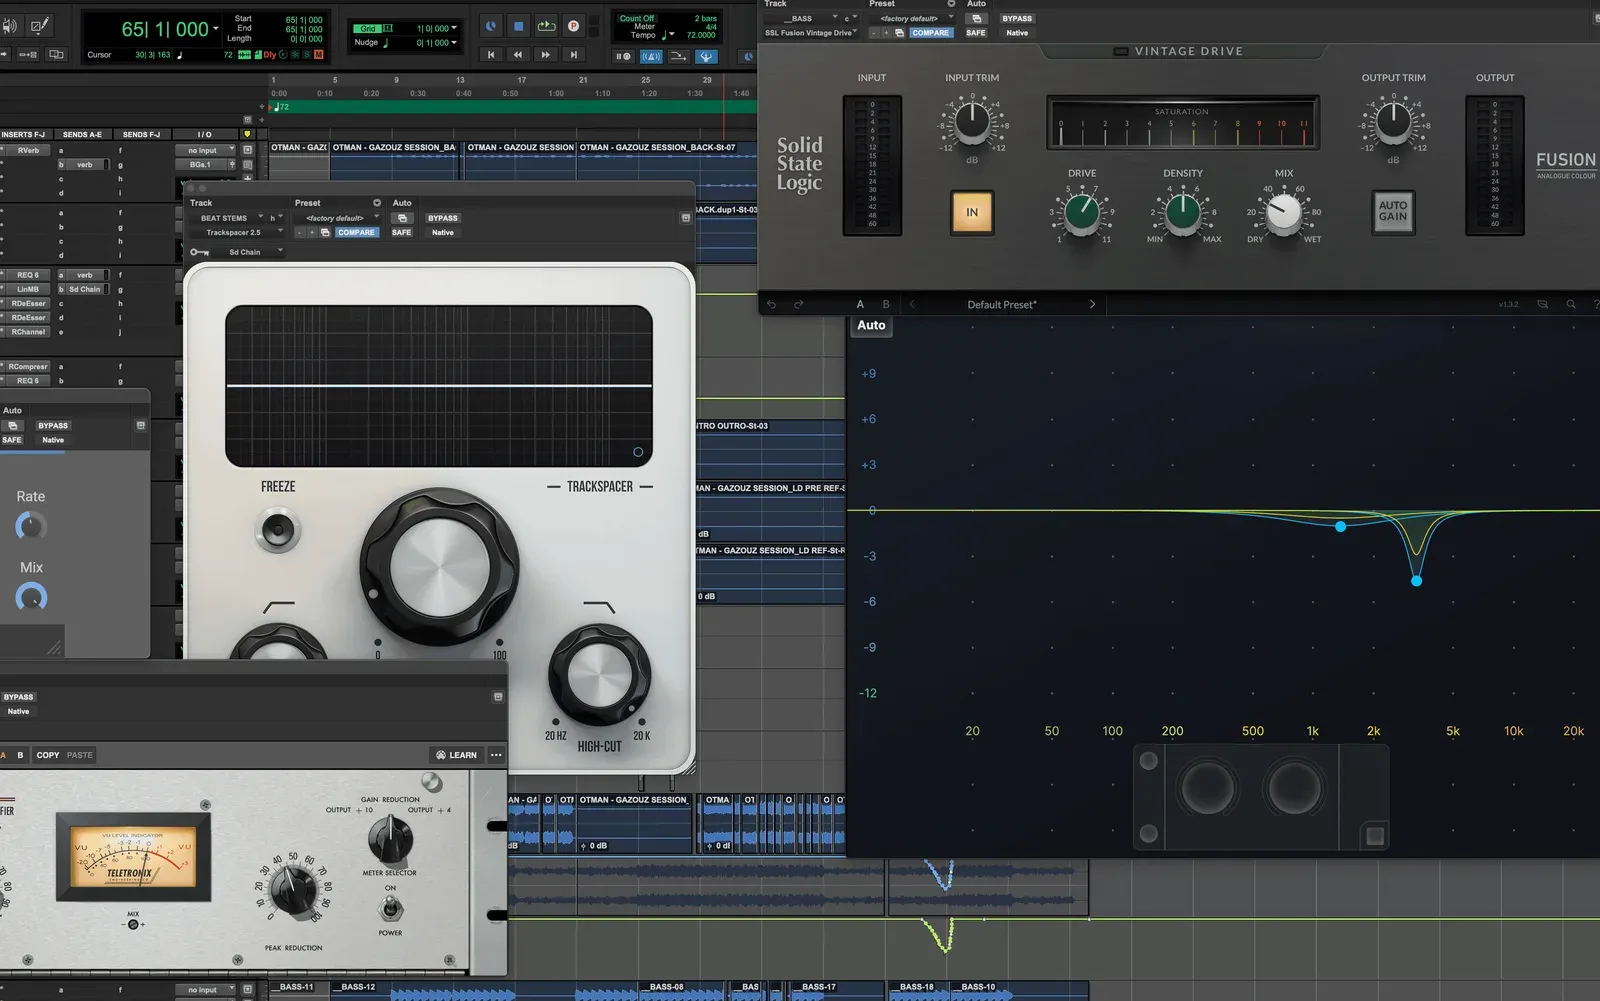
Task: Open the LinMB insert slot
Action: click(28, 289)
